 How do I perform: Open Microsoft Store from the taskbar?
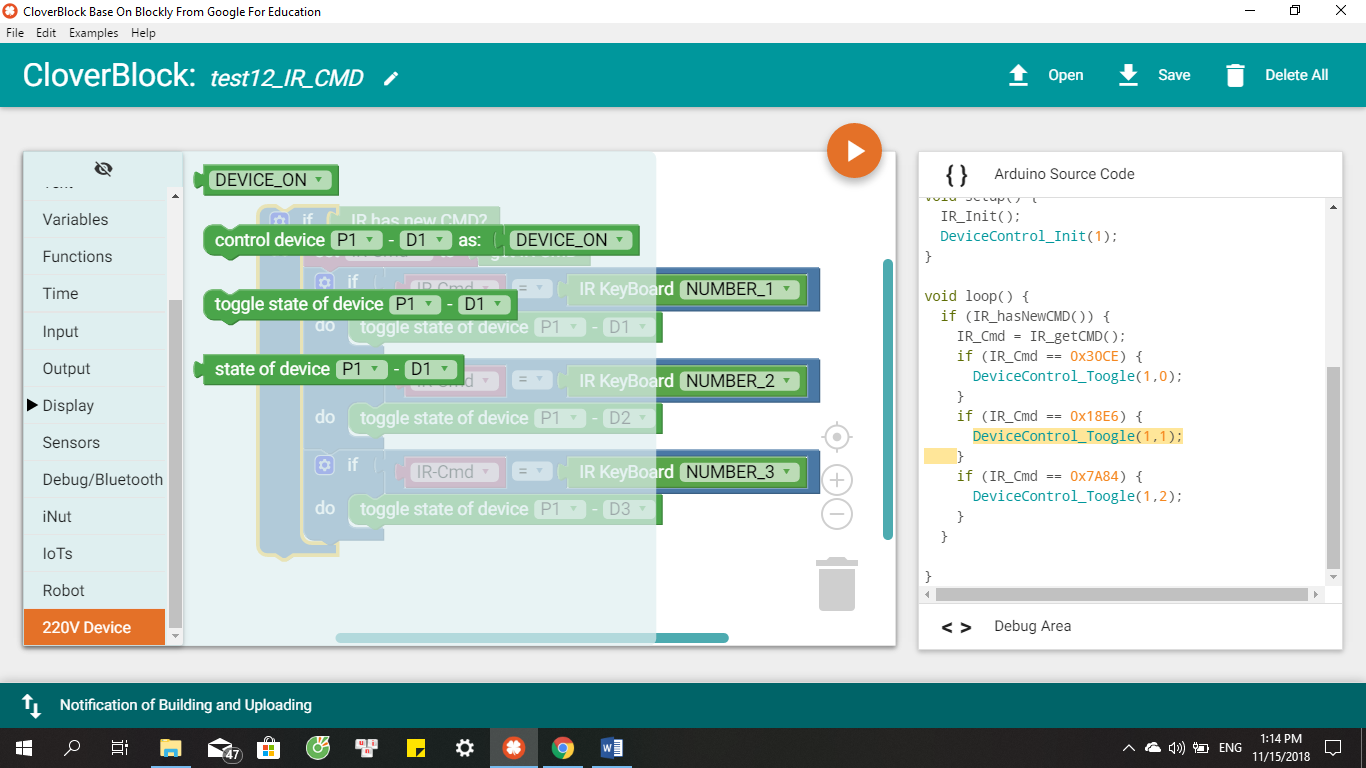269,748
